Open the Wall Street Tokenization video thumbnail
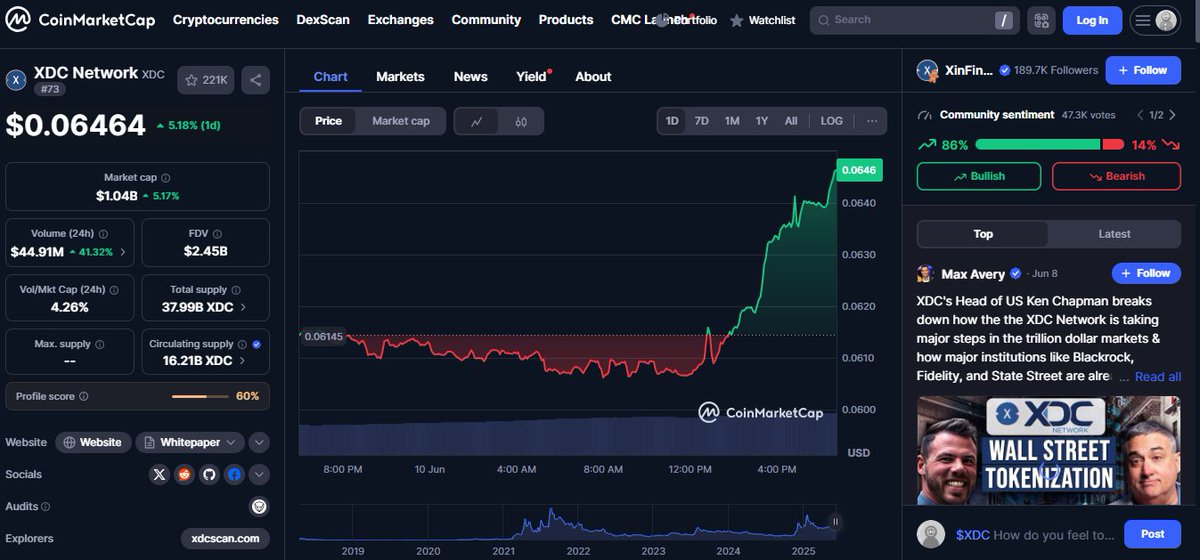1200x560 pixels. (x=1049, y=450)
